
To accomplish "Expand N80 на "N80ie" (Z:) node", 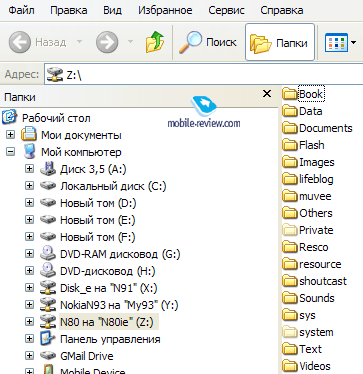I will click(29, 322).
